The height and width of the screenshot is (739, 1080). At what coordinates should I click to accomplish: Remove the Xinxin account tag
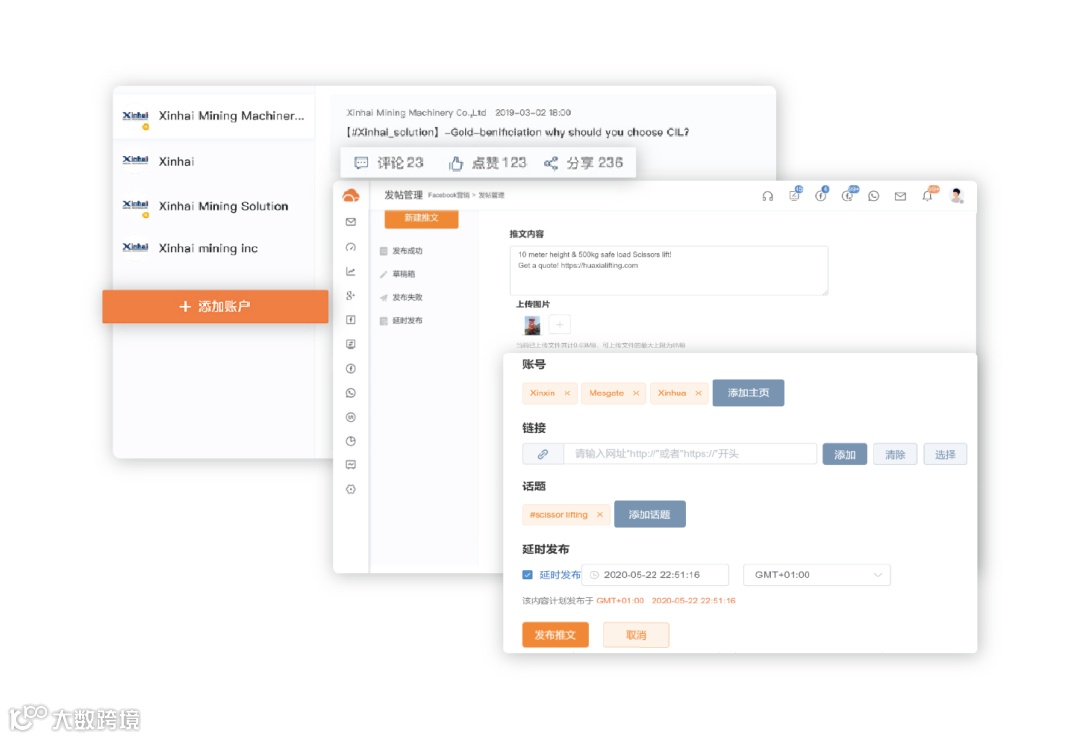(x=567, y=393)
